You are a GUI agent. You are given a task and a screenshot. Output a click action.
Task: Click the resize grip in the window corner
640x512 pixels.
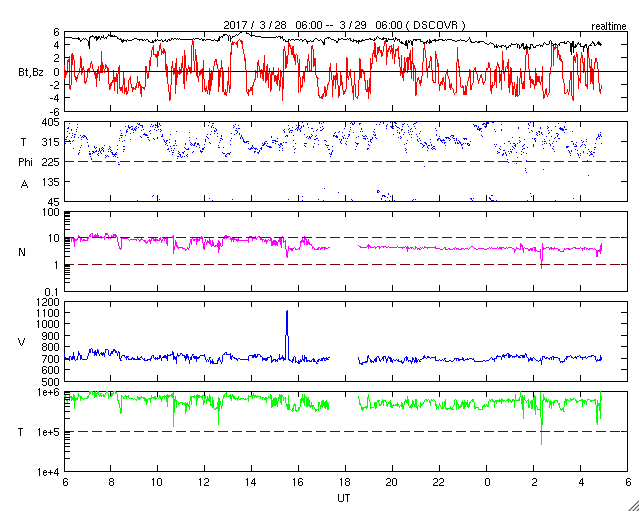[x=634, y=506]
